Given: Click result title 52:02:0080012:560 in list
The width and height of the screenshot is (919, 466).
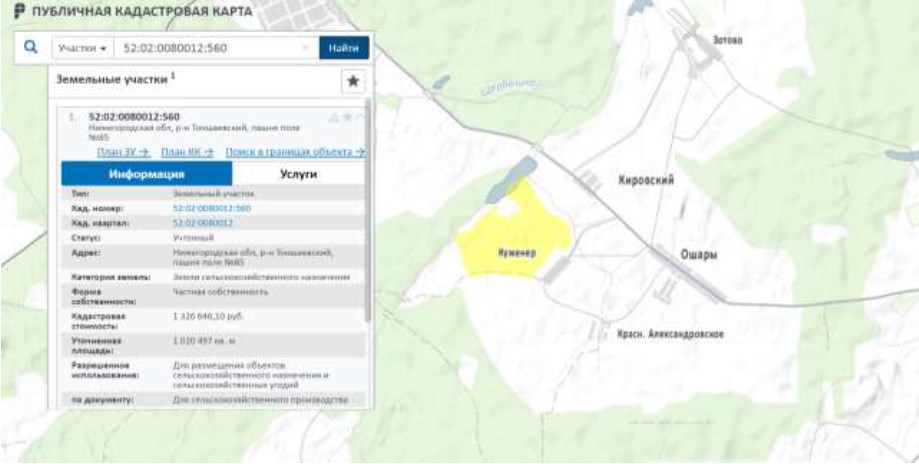Looking at the screenshot, I should tap(134, 117).
